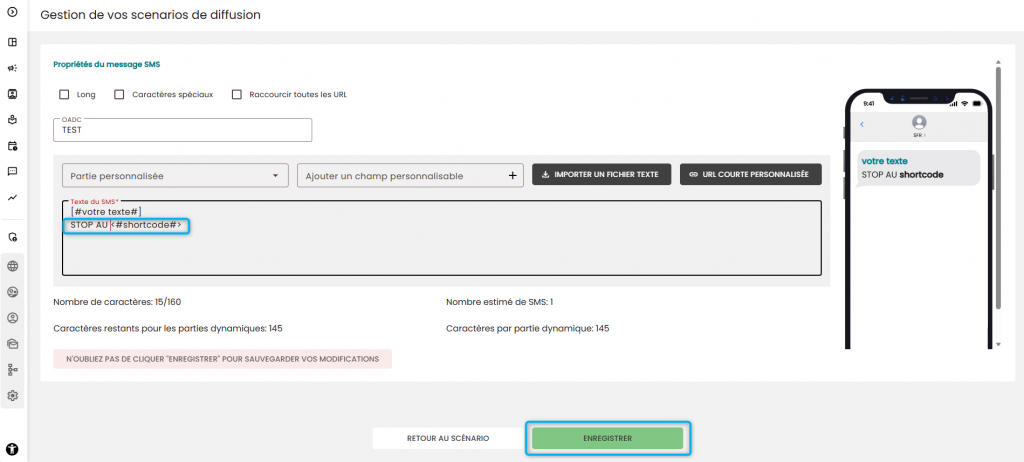Open the chat message bubble icon
Image resolution: width=1024 pixels, height=462 pixels.
pyautogui.click(x=12, y=171)
